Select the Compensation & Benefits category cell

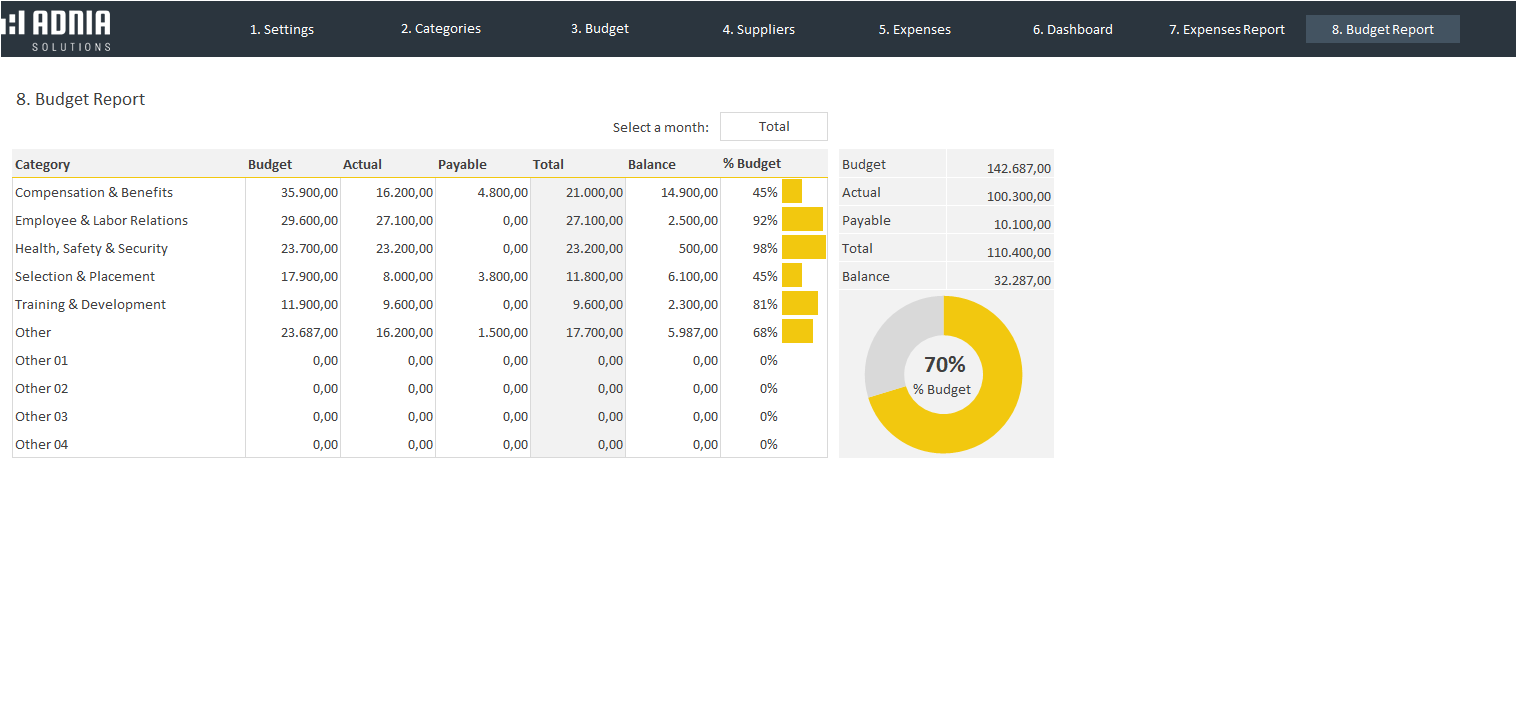pos(94,192)
